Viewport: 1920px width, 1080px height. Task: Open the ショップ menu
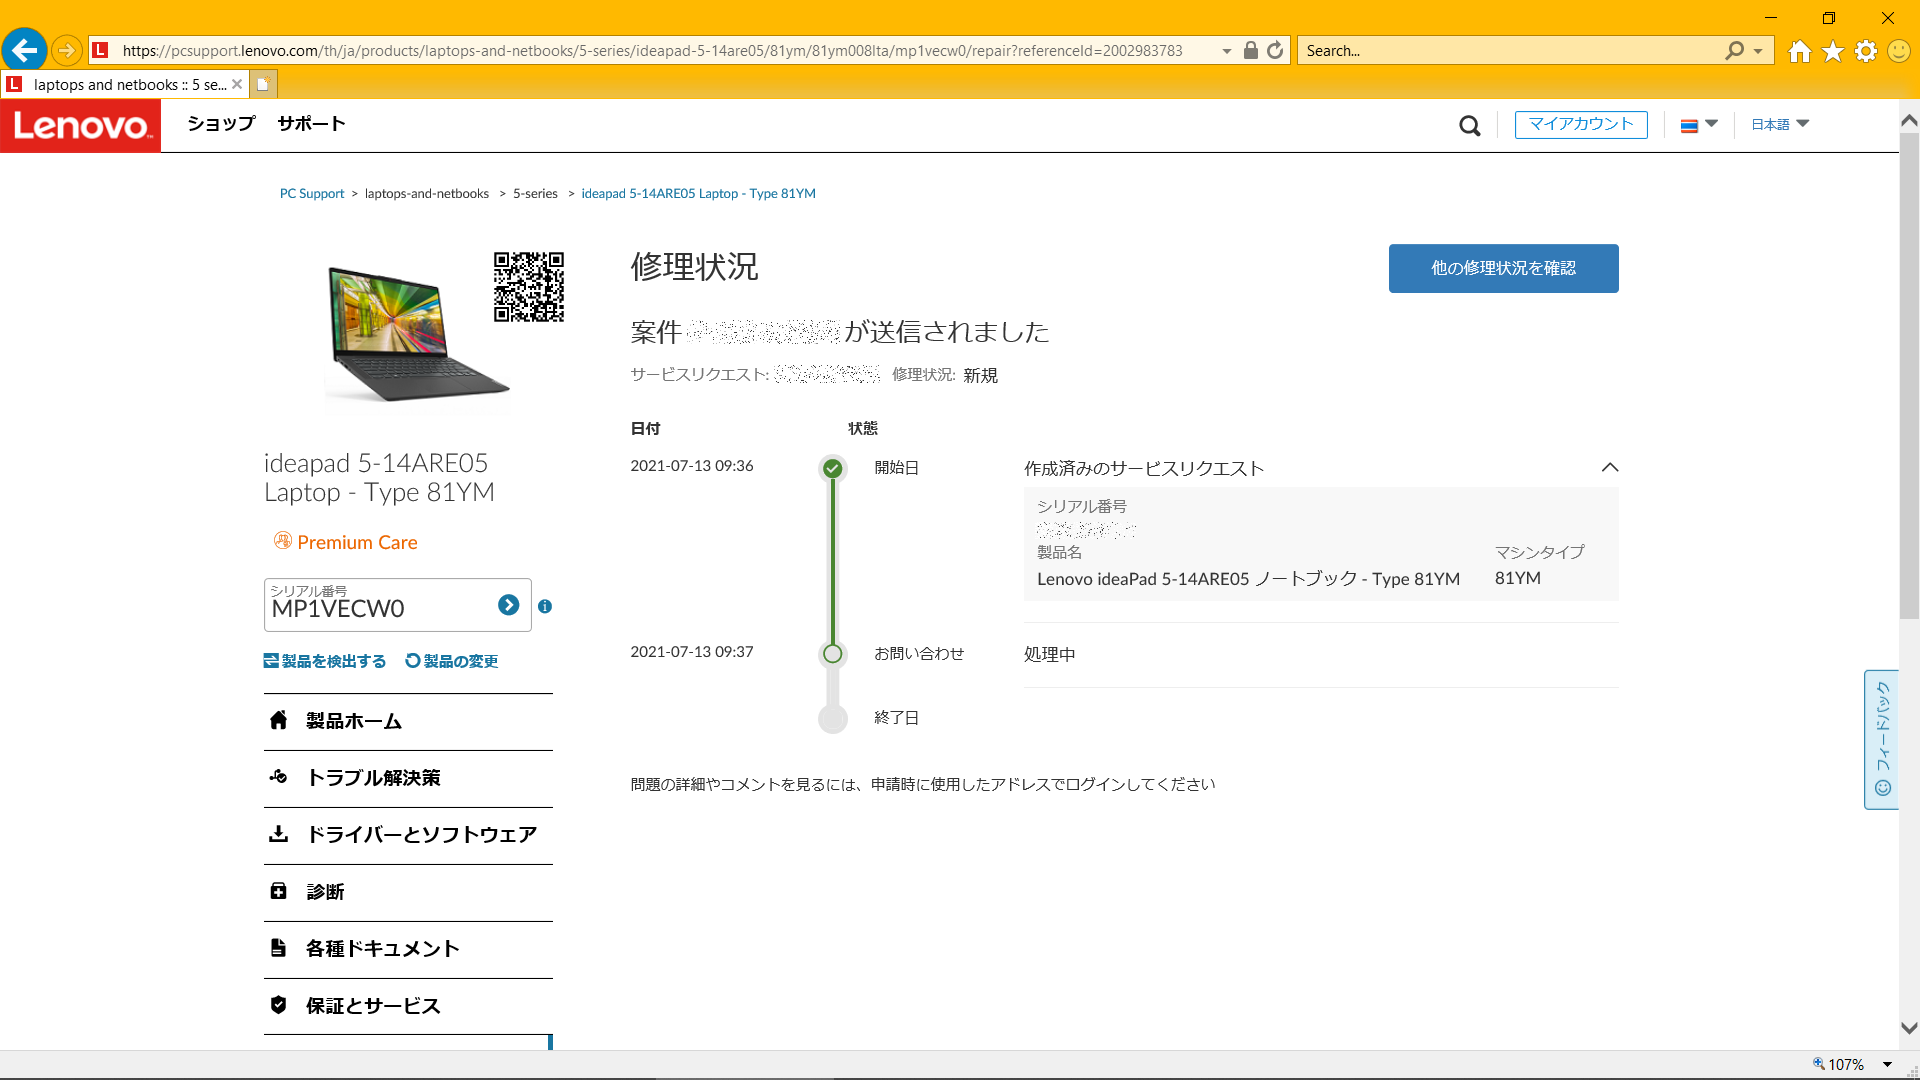pyautogui.click(x=222, y=124)
